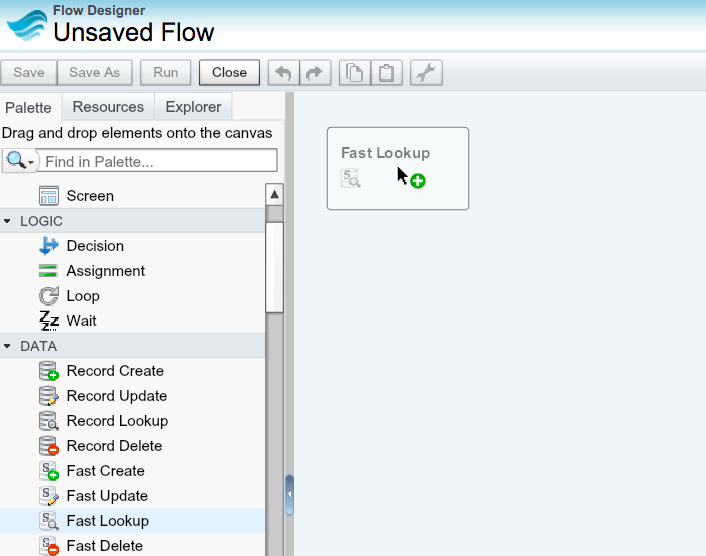The height and width of the screenshot is (556, 706).
Task: Click the Save As button
Action: [94, 73]
